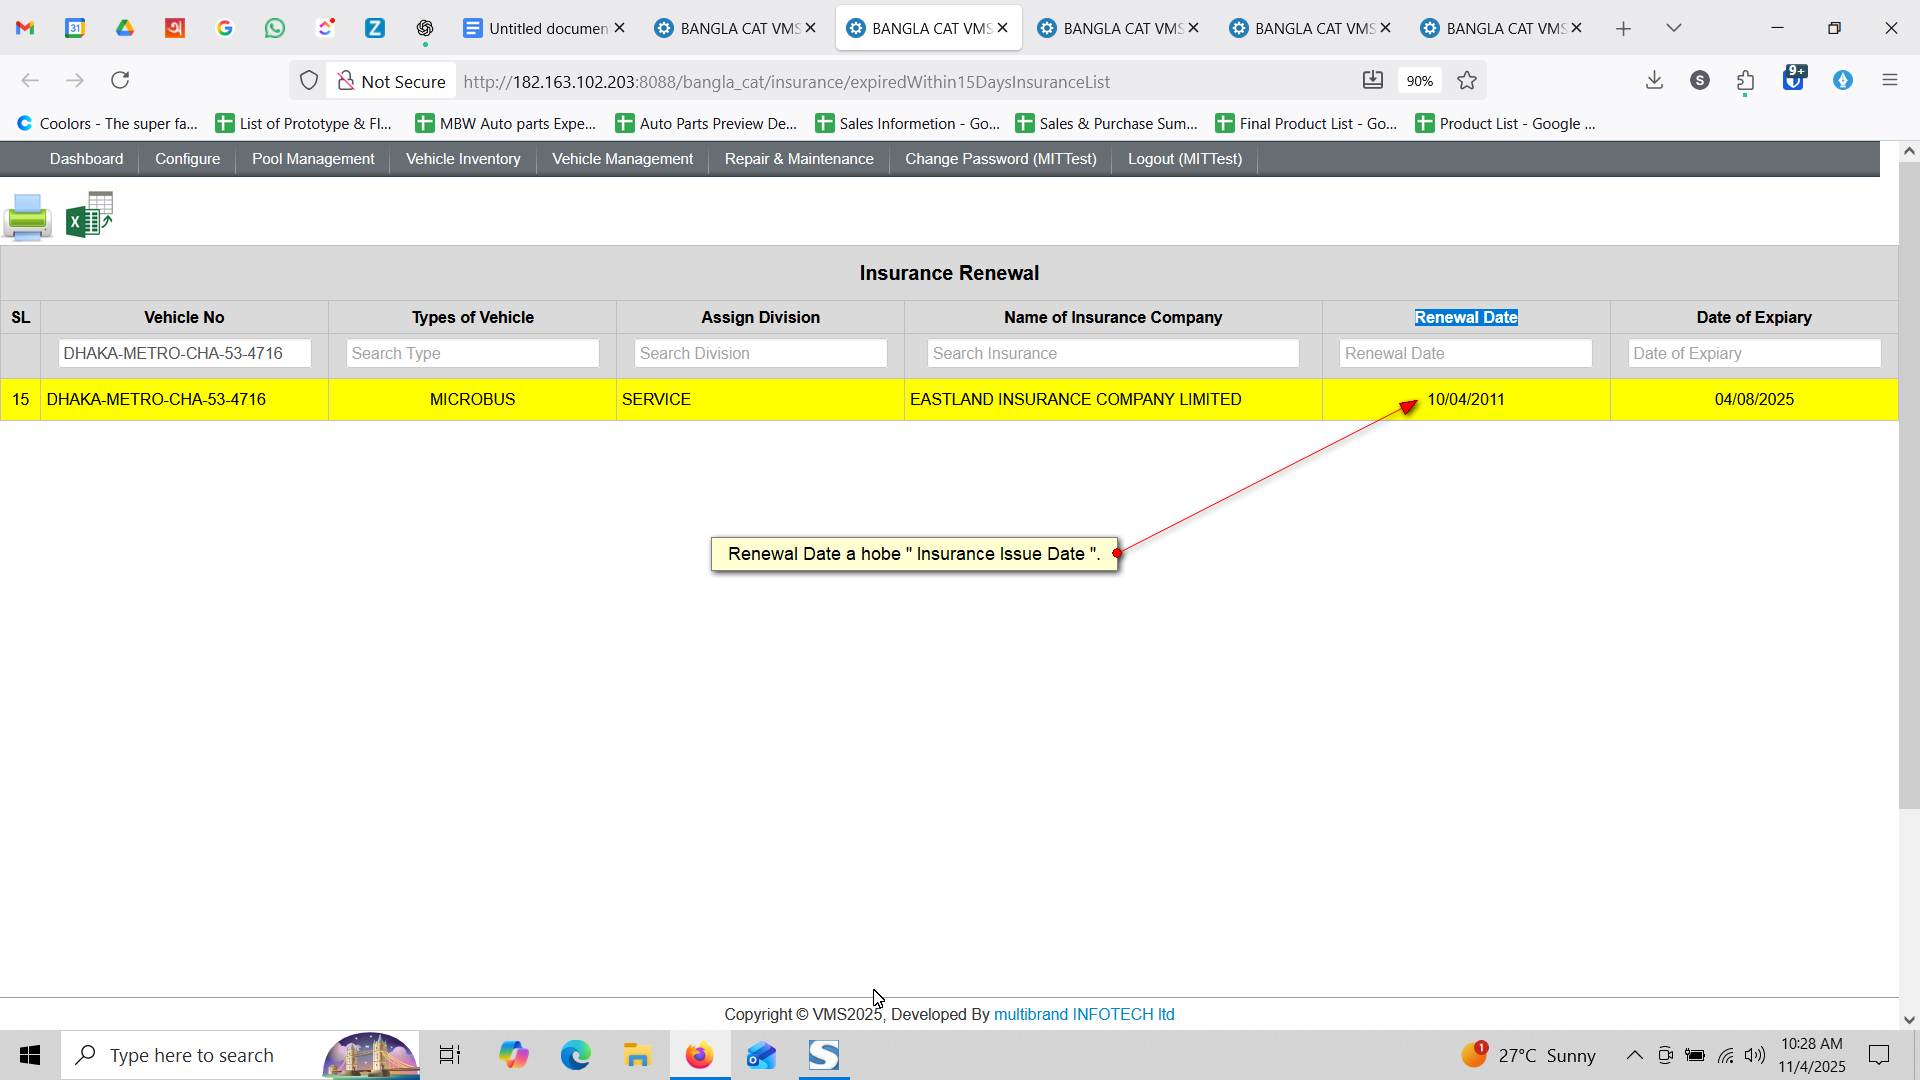The height and width of the screenshot is (1080, 1920).
Task: Open the Gmail pinned tab
Action: [25, 28]
